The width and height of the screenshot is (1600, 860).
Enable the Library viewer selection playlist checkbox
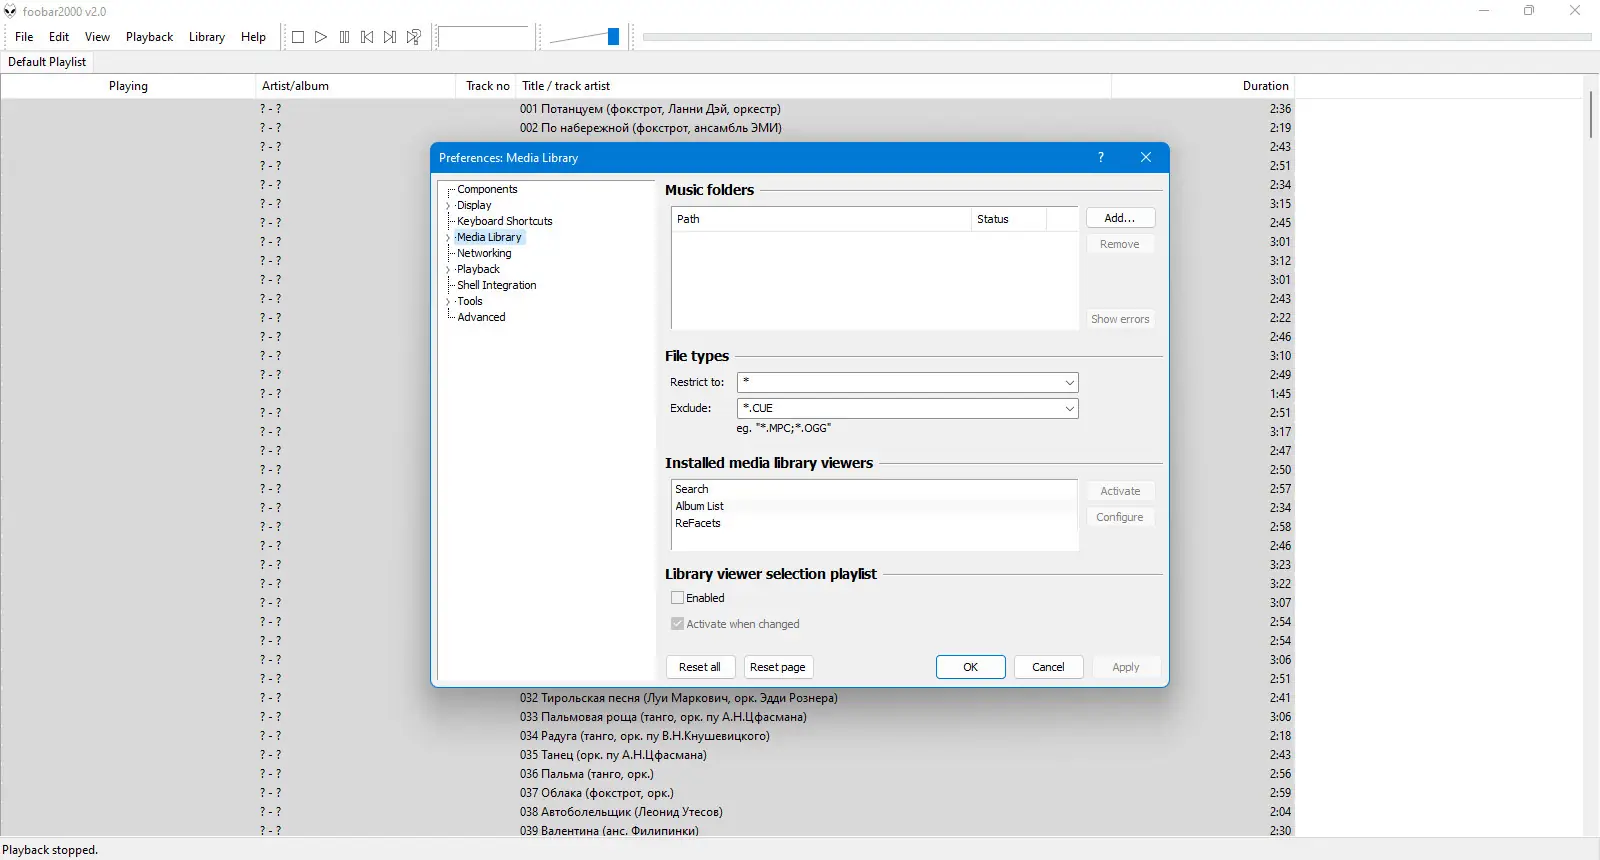point(678,598)
